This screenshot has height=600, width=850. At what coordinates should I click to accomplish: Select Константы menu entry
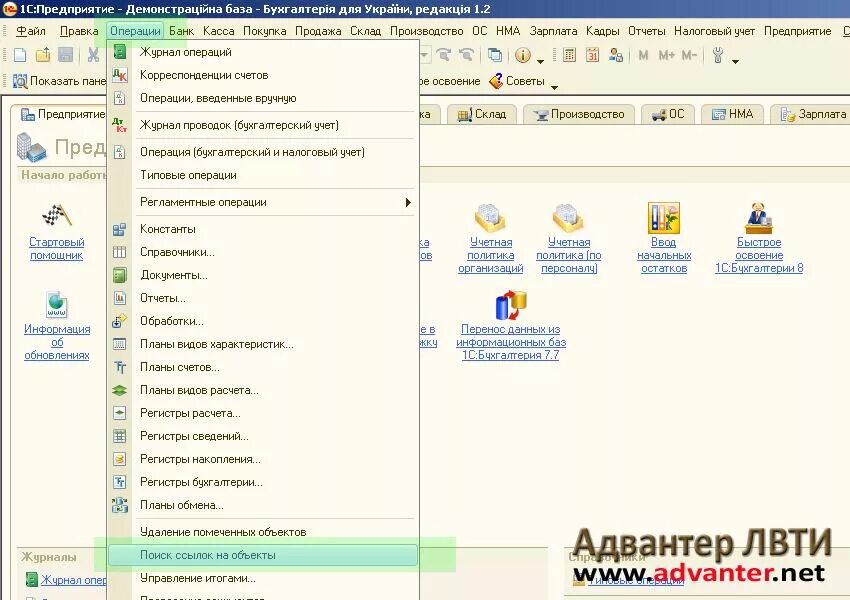(263, 229)
